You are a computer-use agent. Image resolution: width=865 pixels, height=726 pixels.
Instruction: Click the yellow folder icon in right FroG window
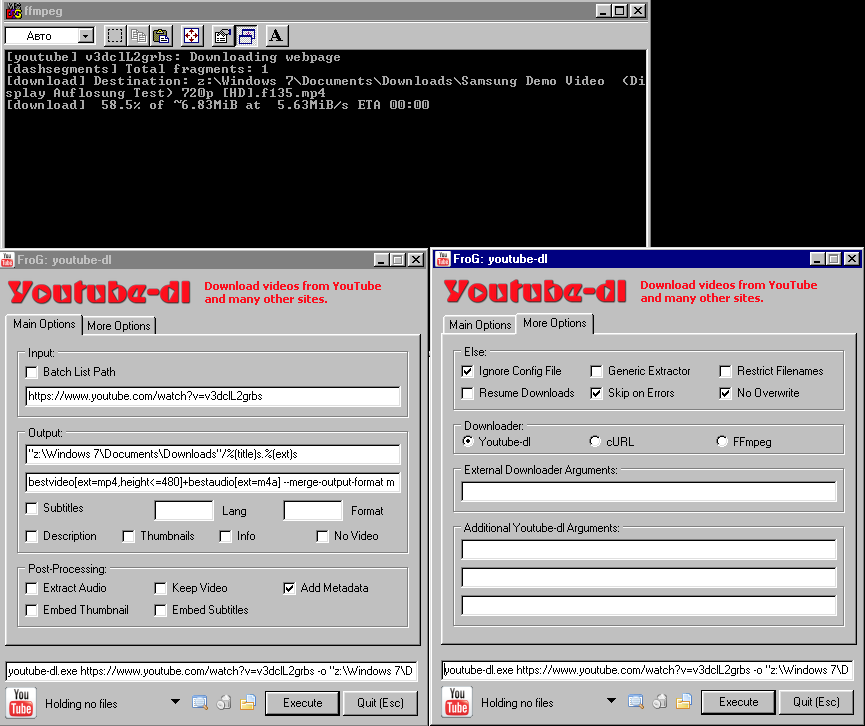coord(684,701)
